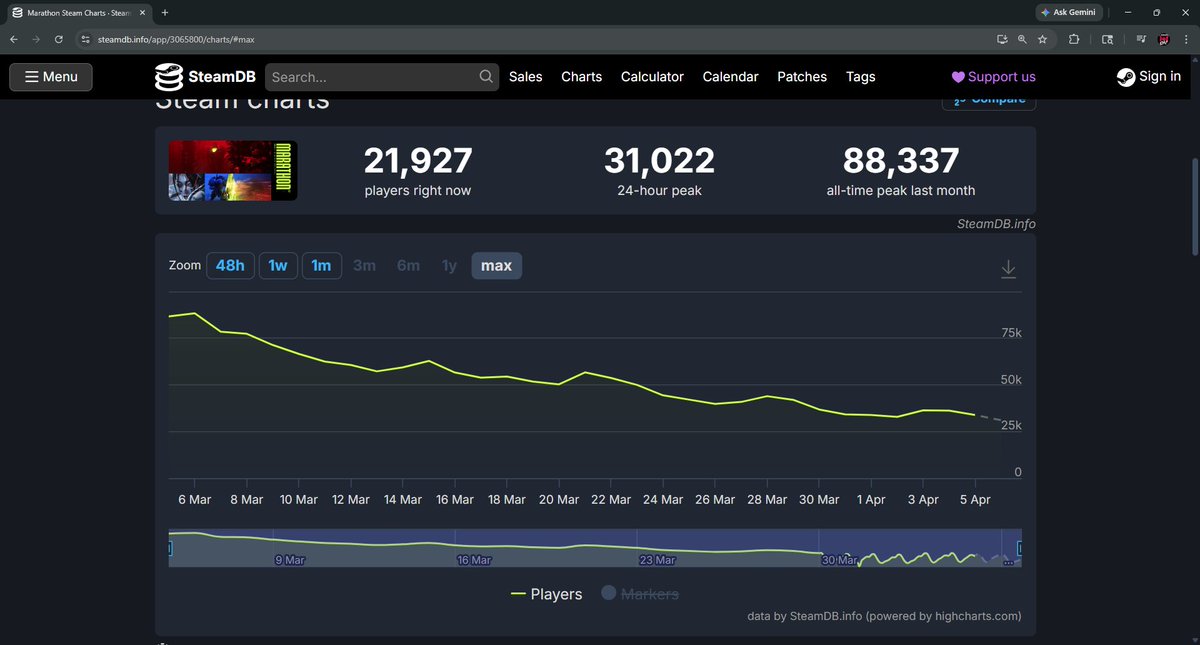Screen dimensions: 1200x645
Task: Grab the left navigator range handle
Action: coord(170,548)
